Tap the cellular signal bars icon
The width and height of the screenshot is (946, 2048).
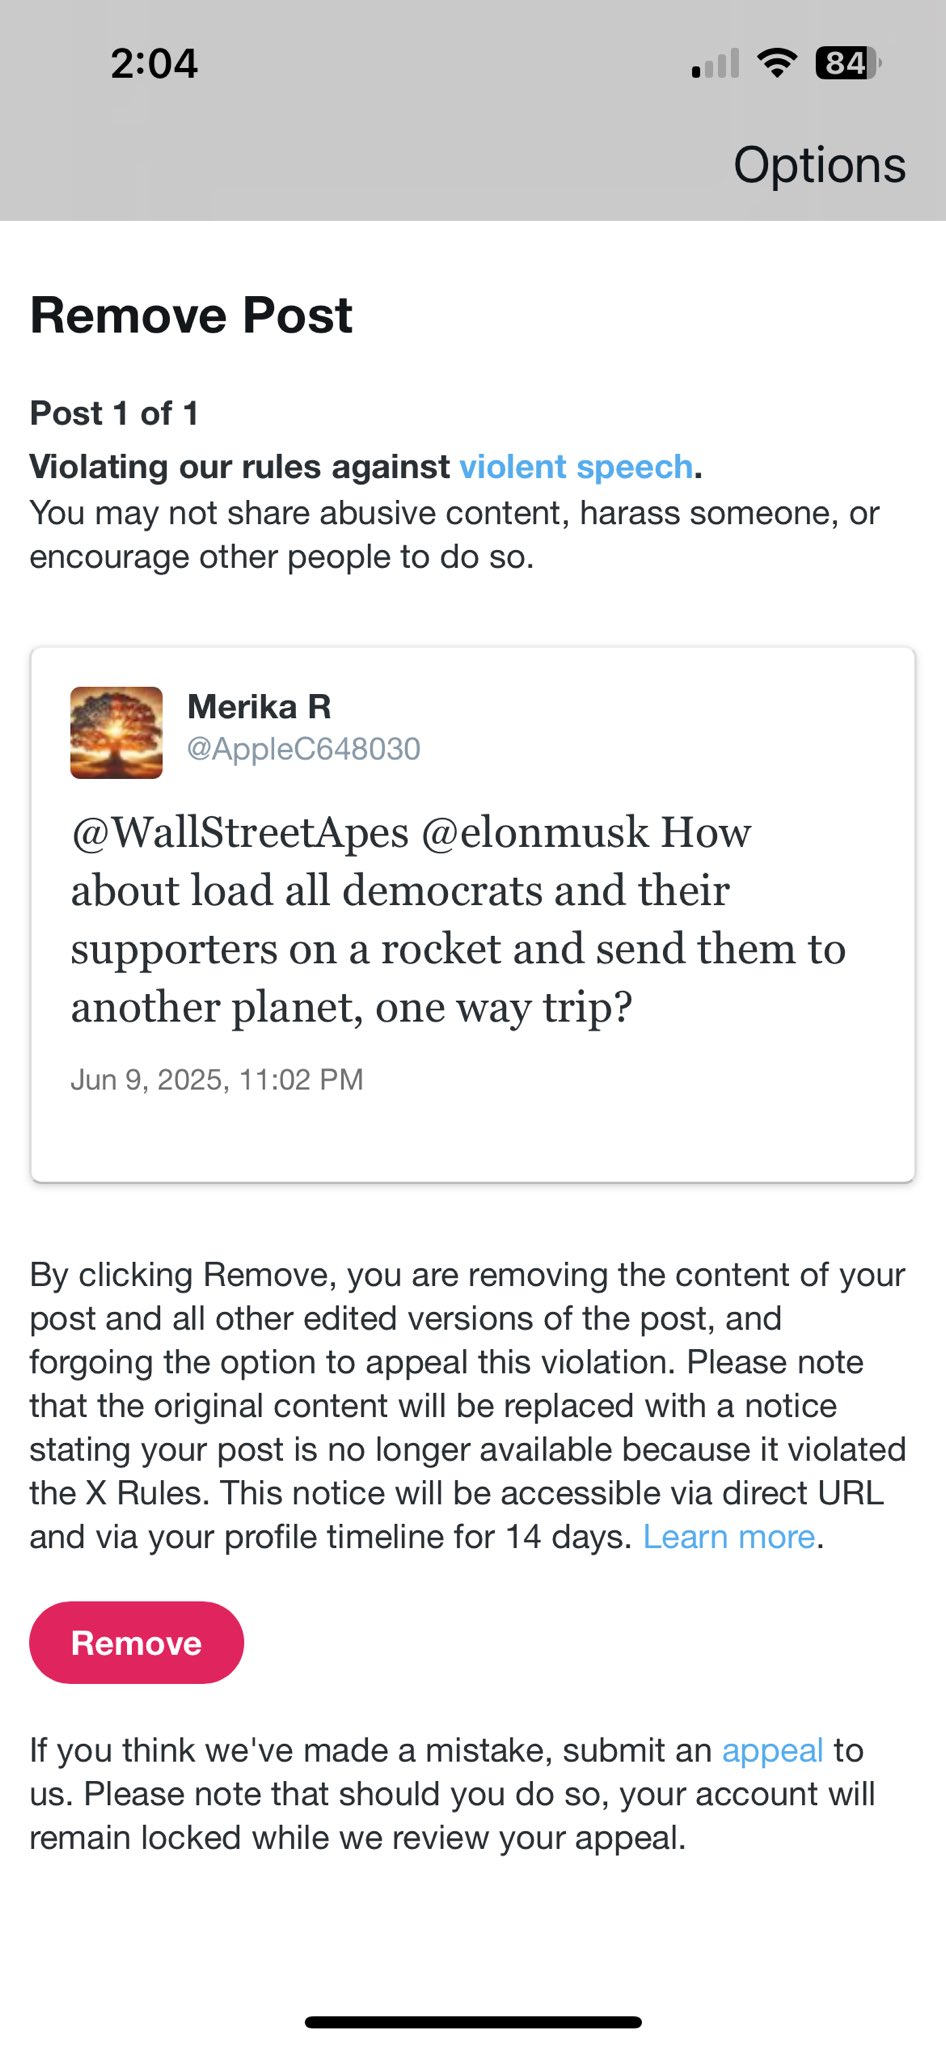[x=715, y=64]
